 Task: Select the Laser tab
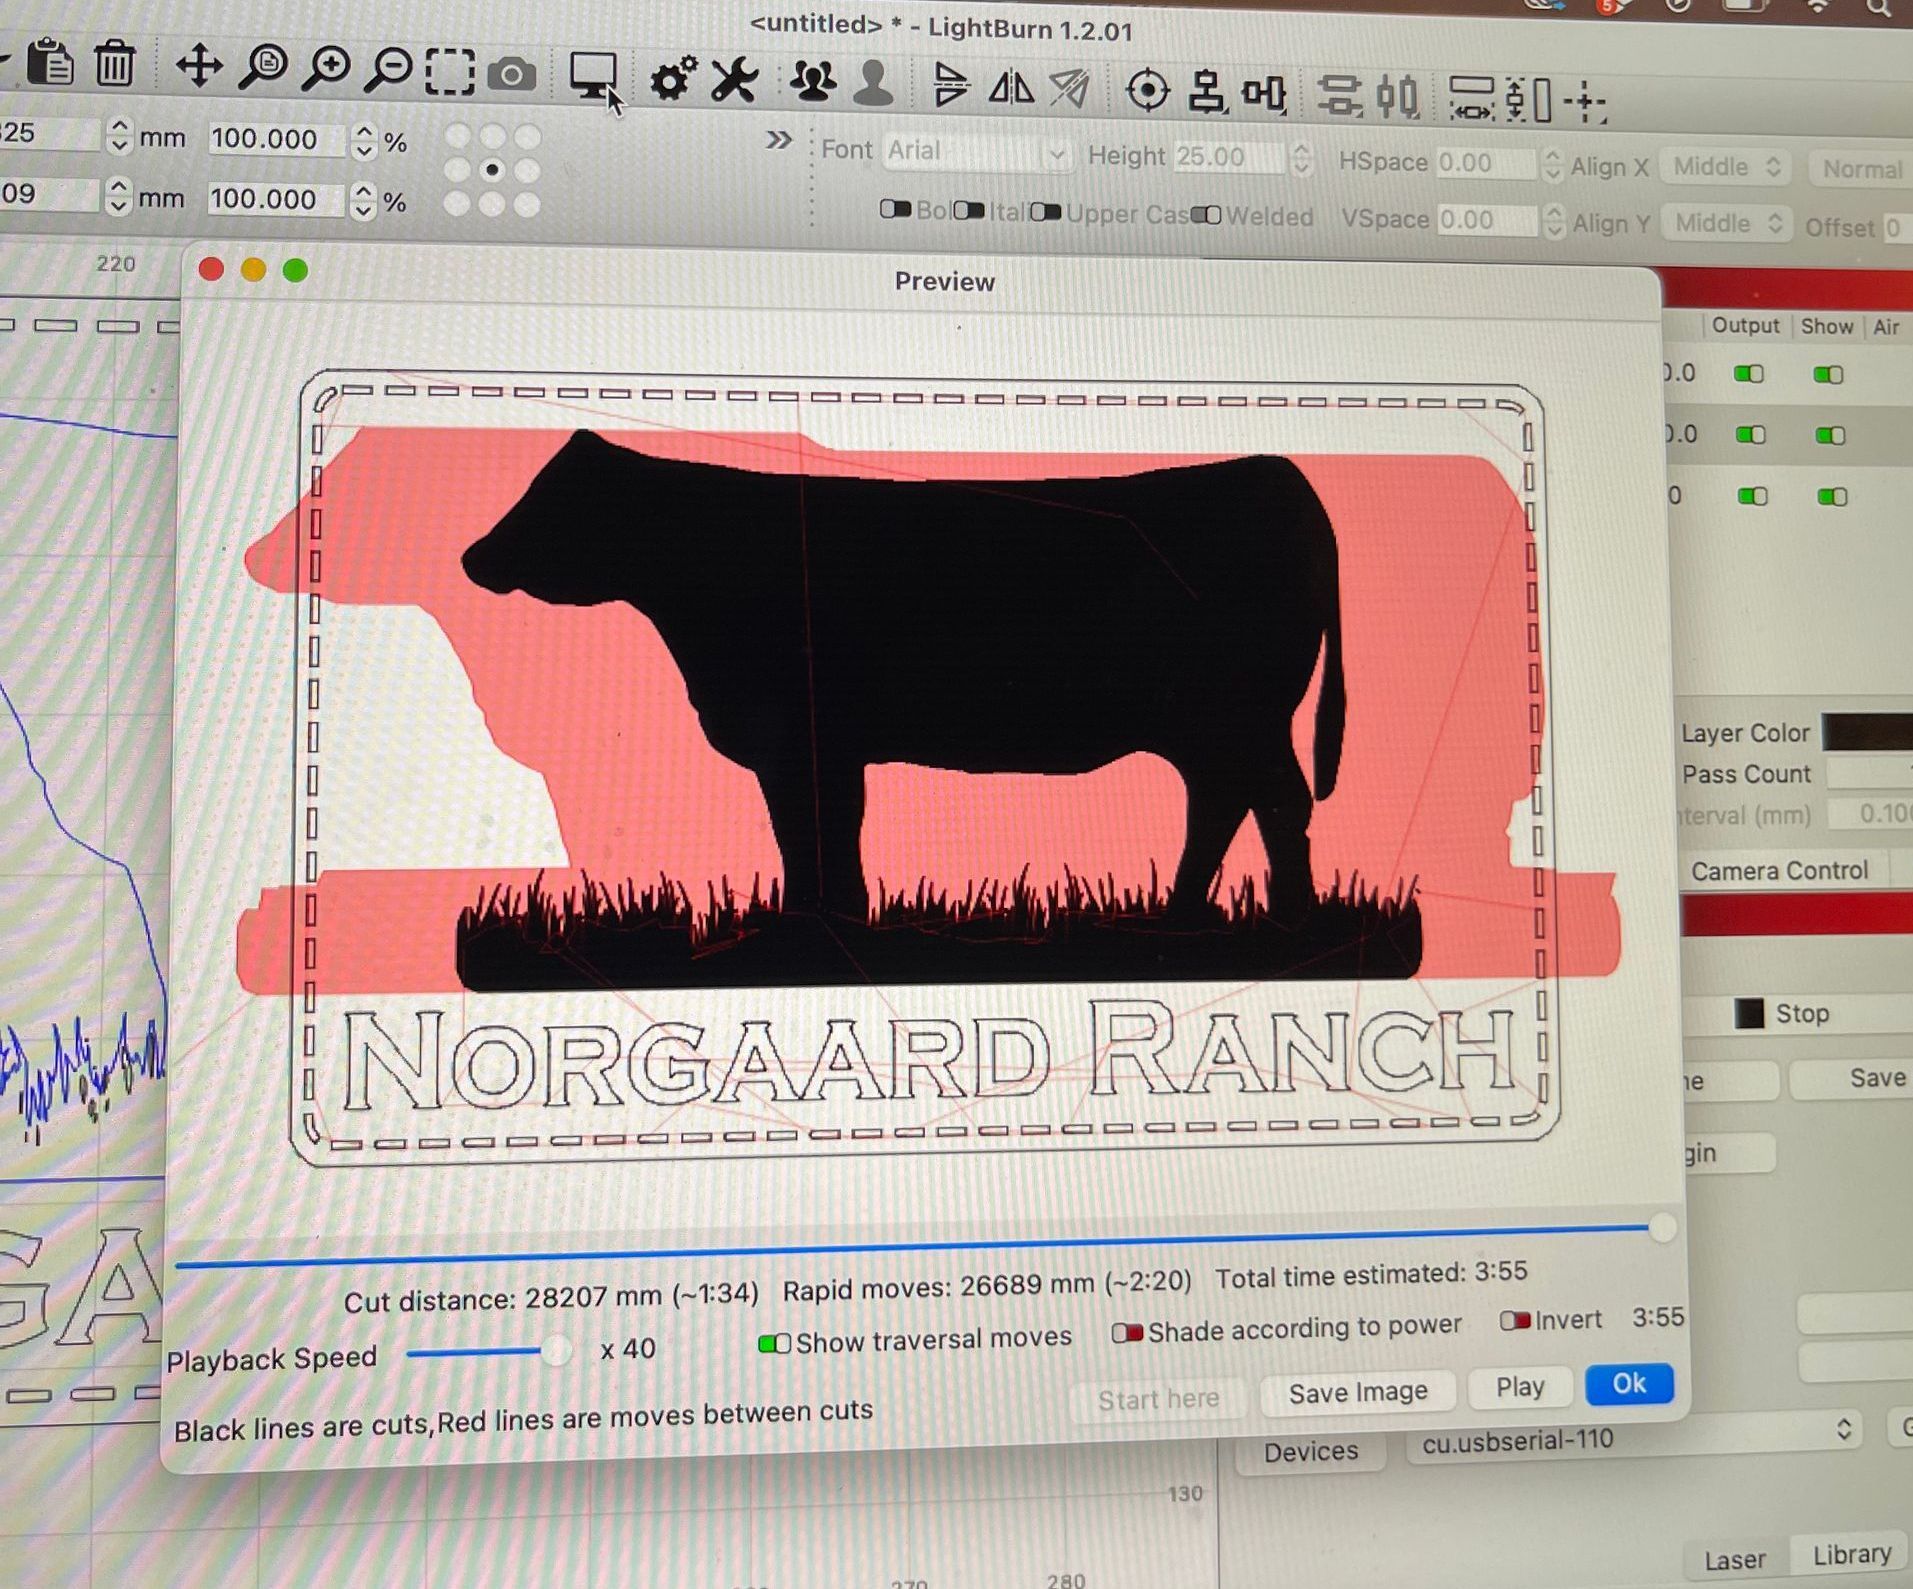[x=1735, y=1558]
